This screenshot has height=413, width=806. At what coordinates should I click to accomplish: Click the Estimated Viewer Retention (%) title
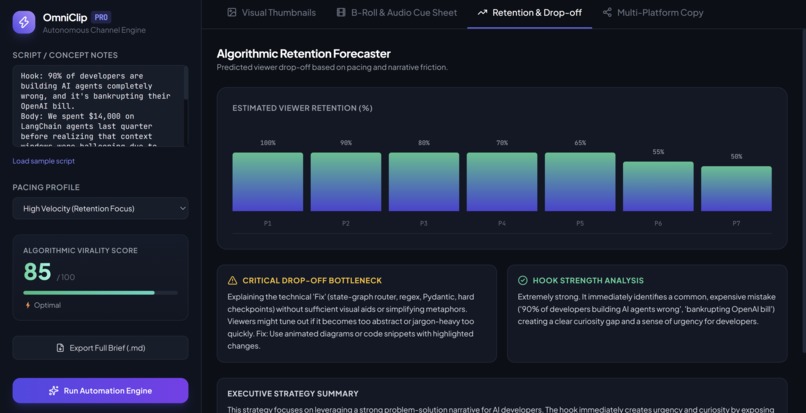pos(302,108)
